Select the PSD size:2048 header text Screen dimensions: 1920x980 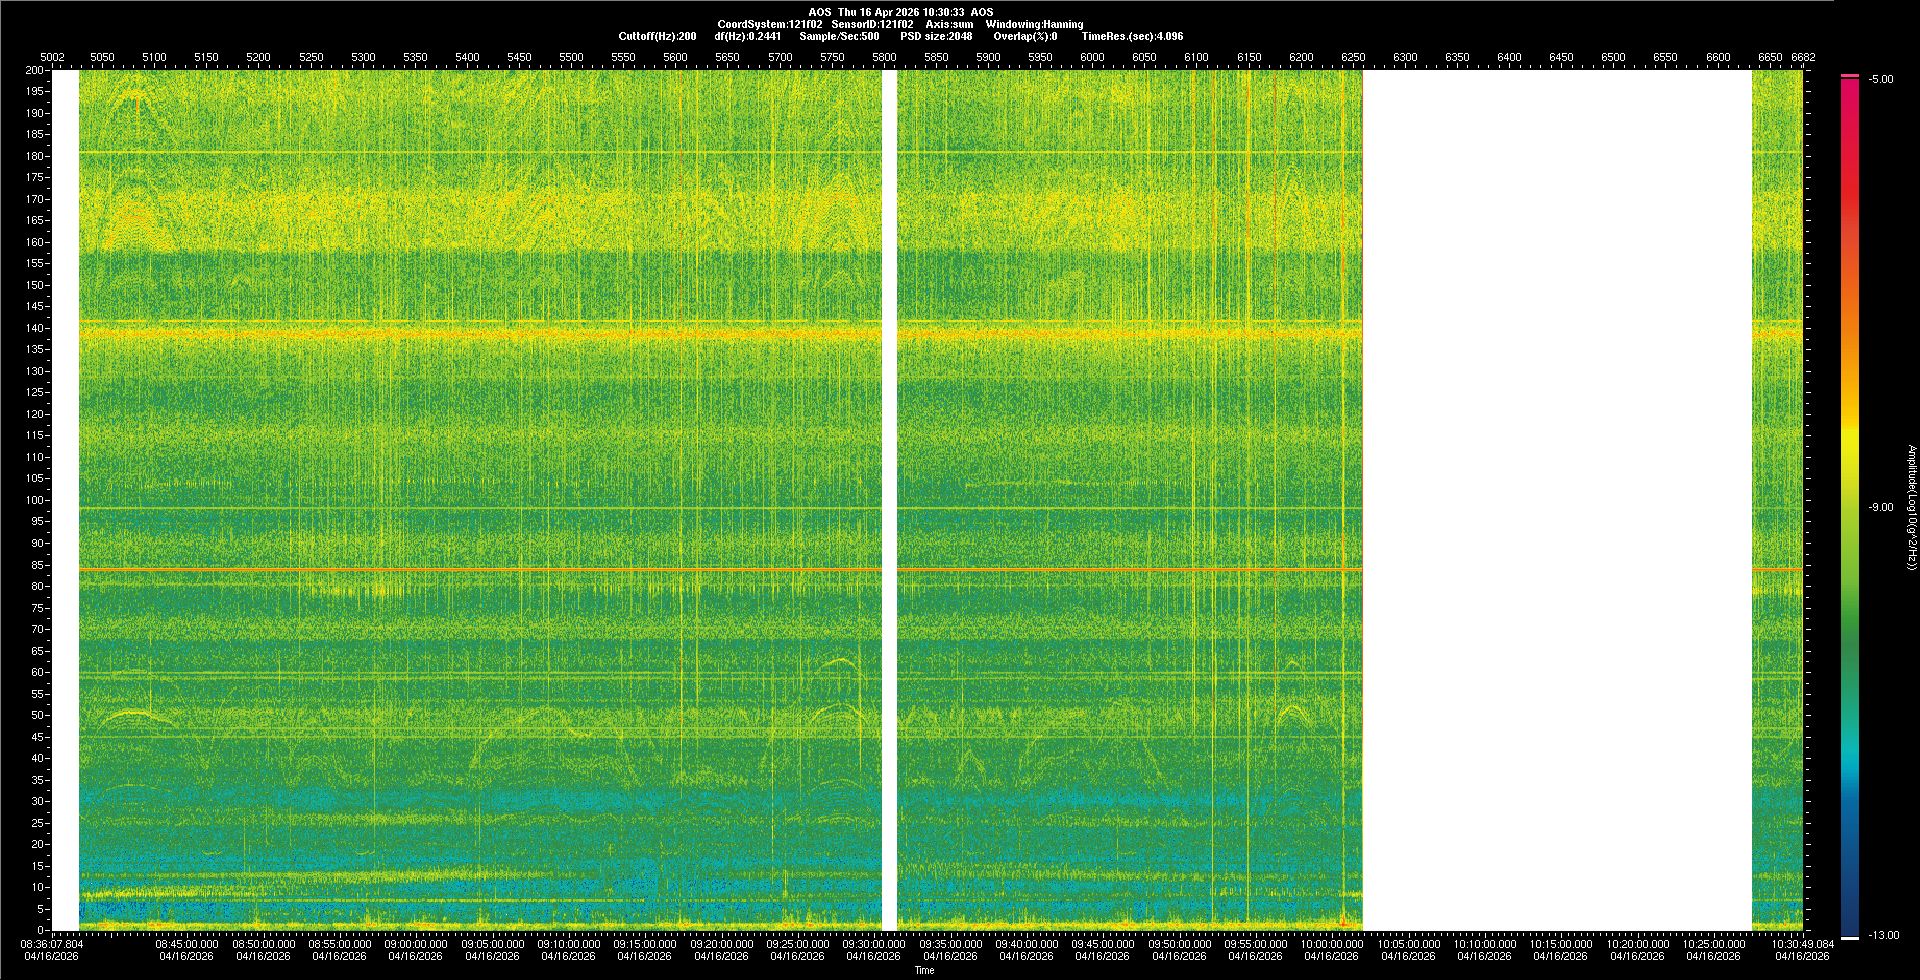935,36
